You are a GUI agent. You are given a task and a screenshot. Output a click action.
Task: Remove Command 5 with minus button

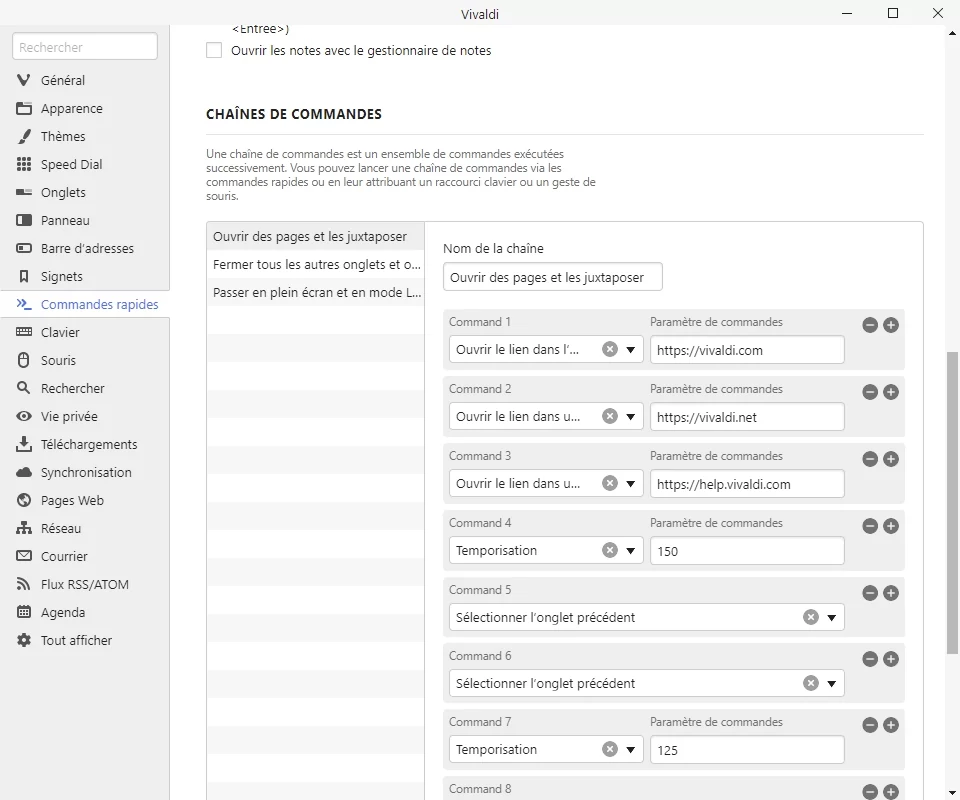pos(870,593)
